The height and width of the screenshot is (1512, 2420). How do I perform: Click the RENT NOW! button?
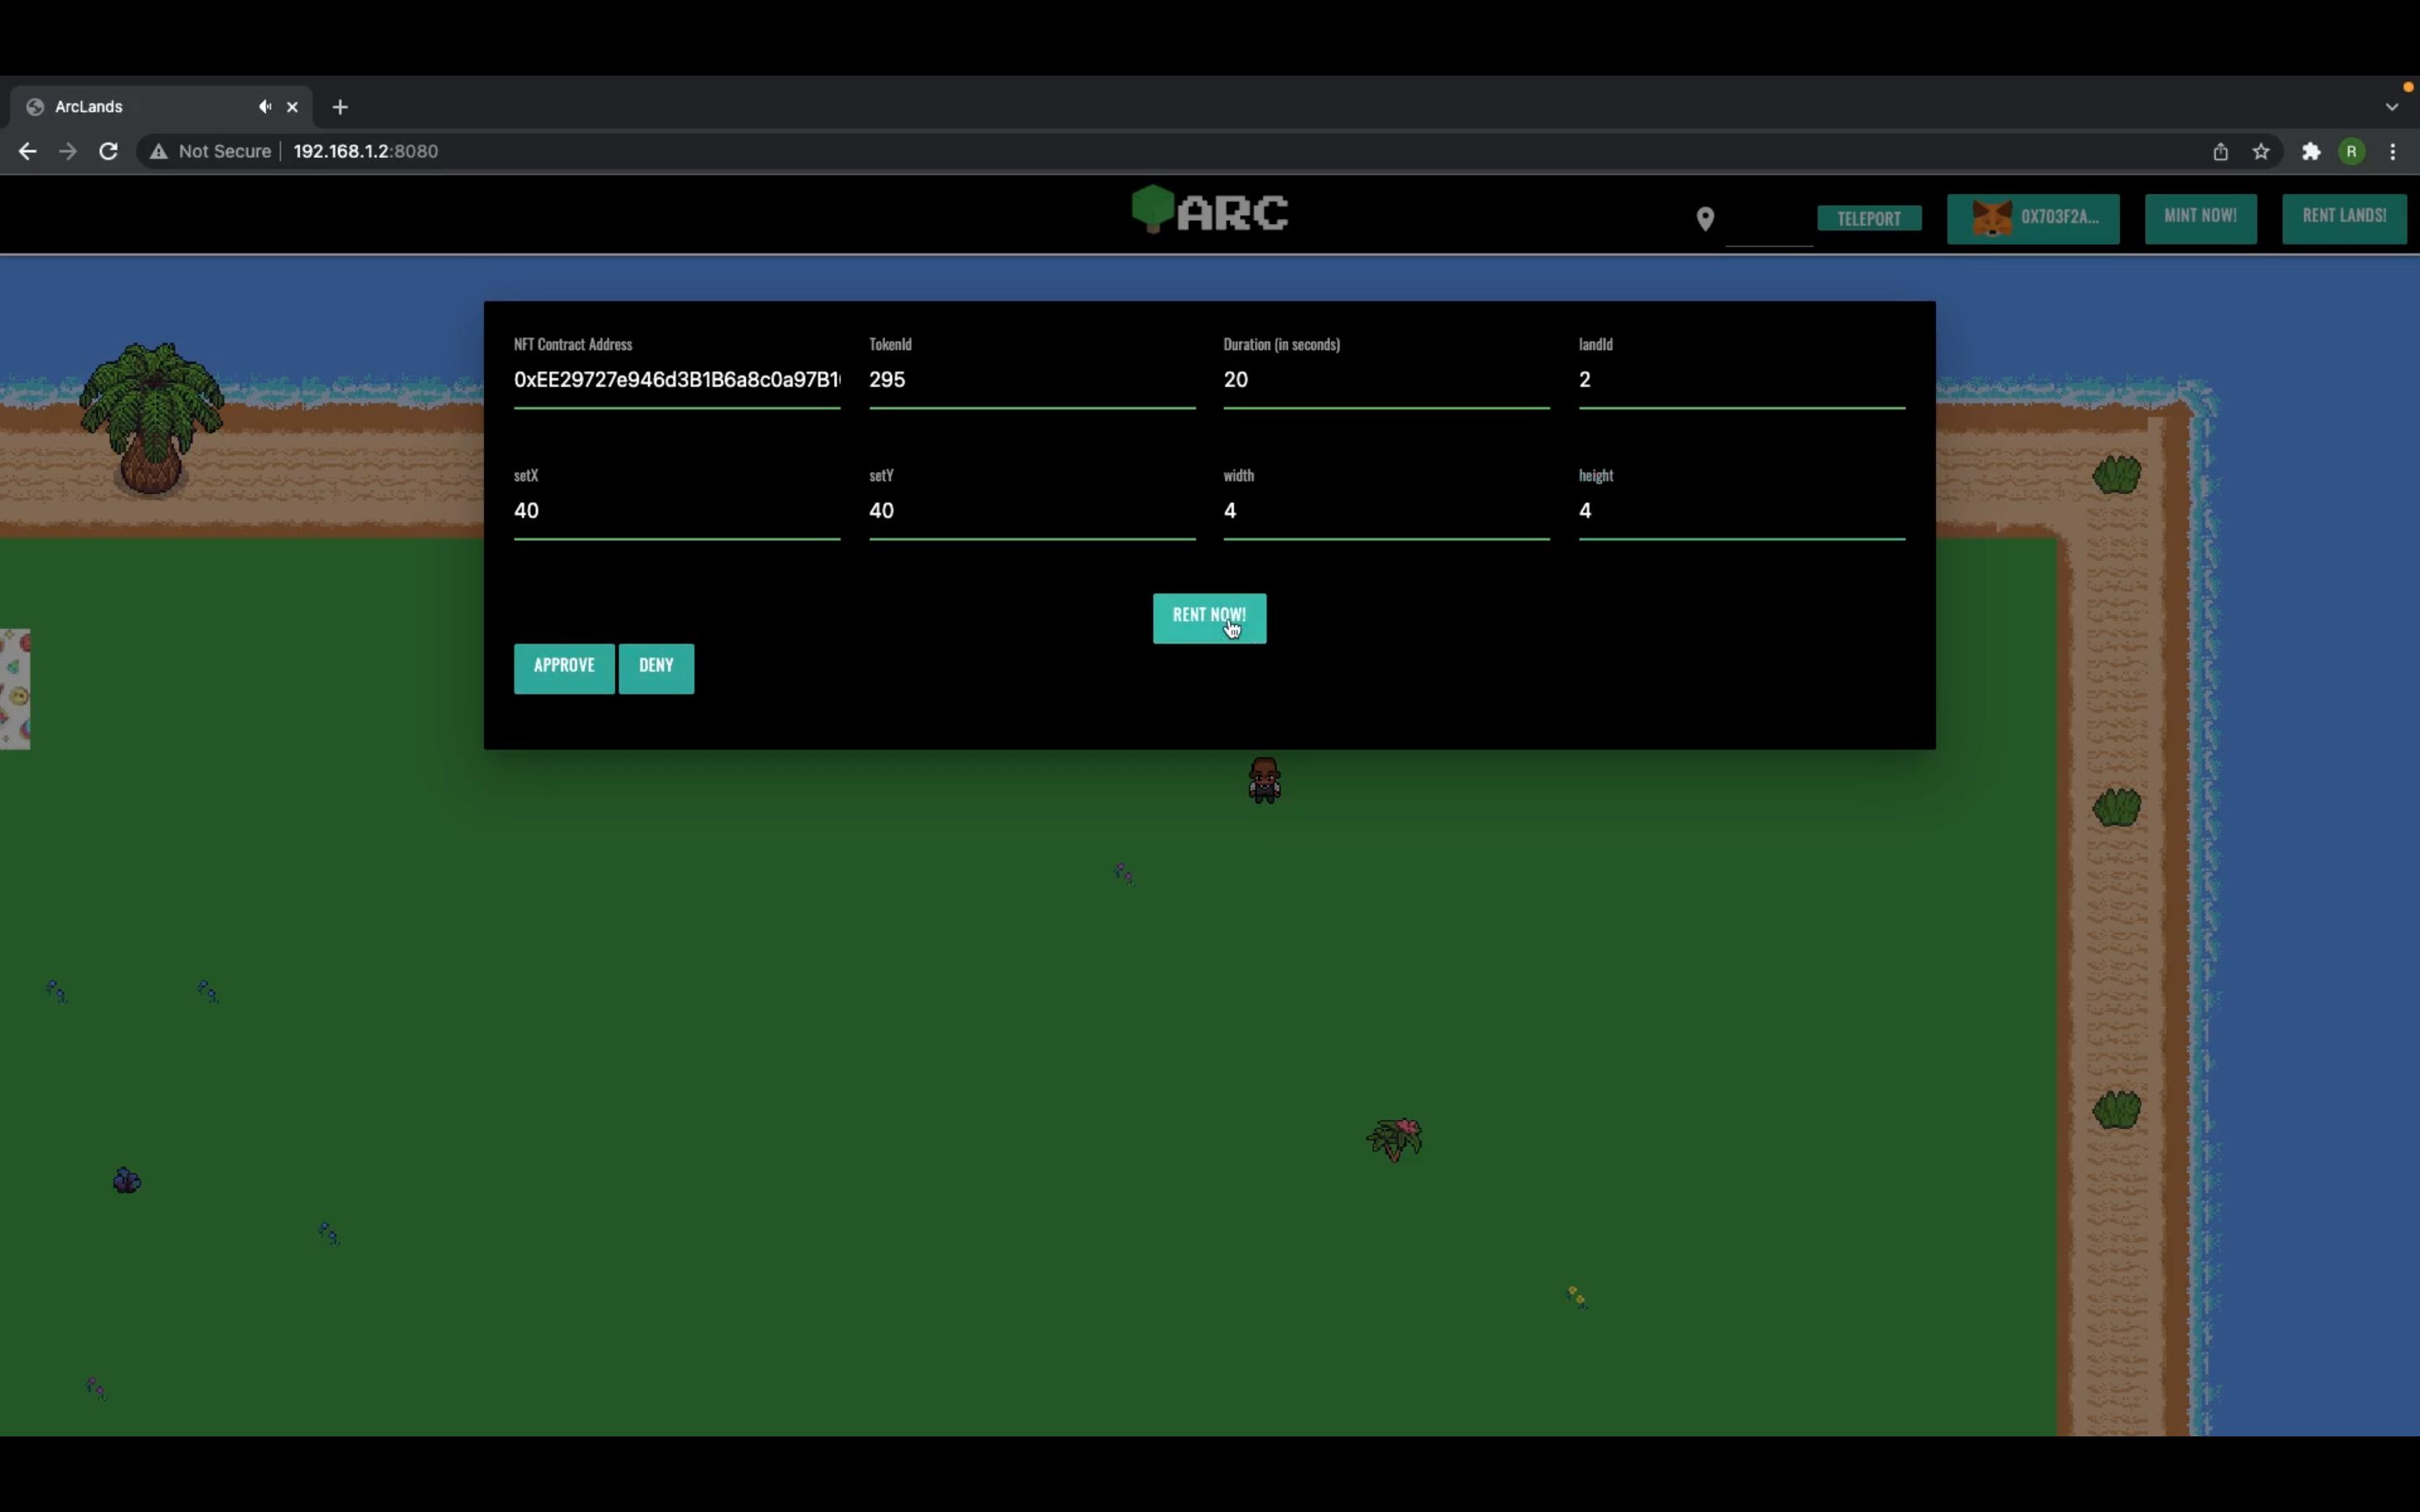pyautogui.click(x=1209, y=618)
